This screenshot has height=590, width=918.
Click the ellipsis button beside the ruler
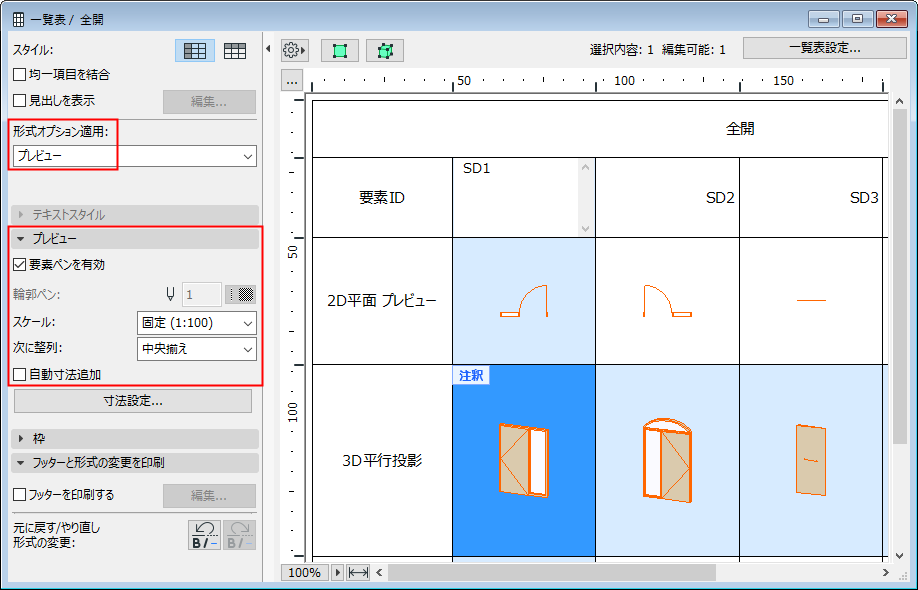292,81
